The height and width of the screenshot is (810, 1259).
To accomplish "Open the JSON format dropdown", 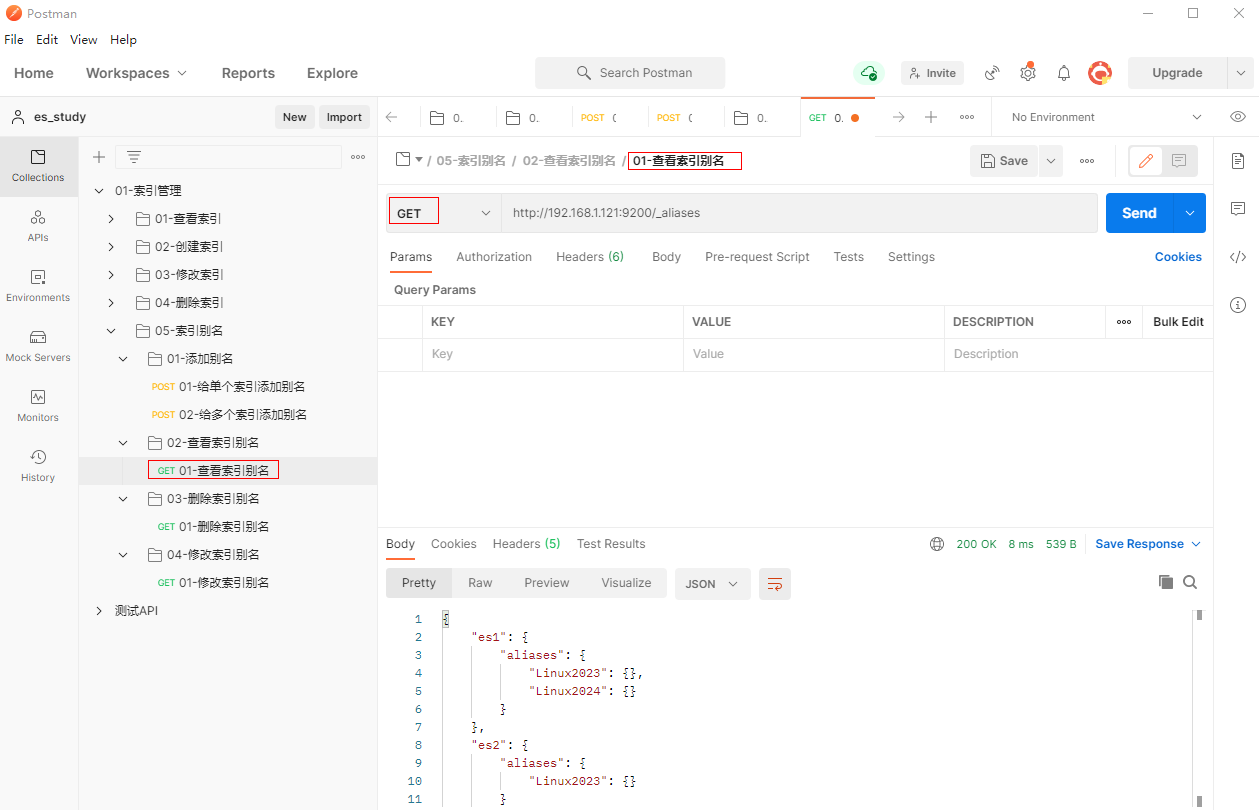I will pos(712,584).
